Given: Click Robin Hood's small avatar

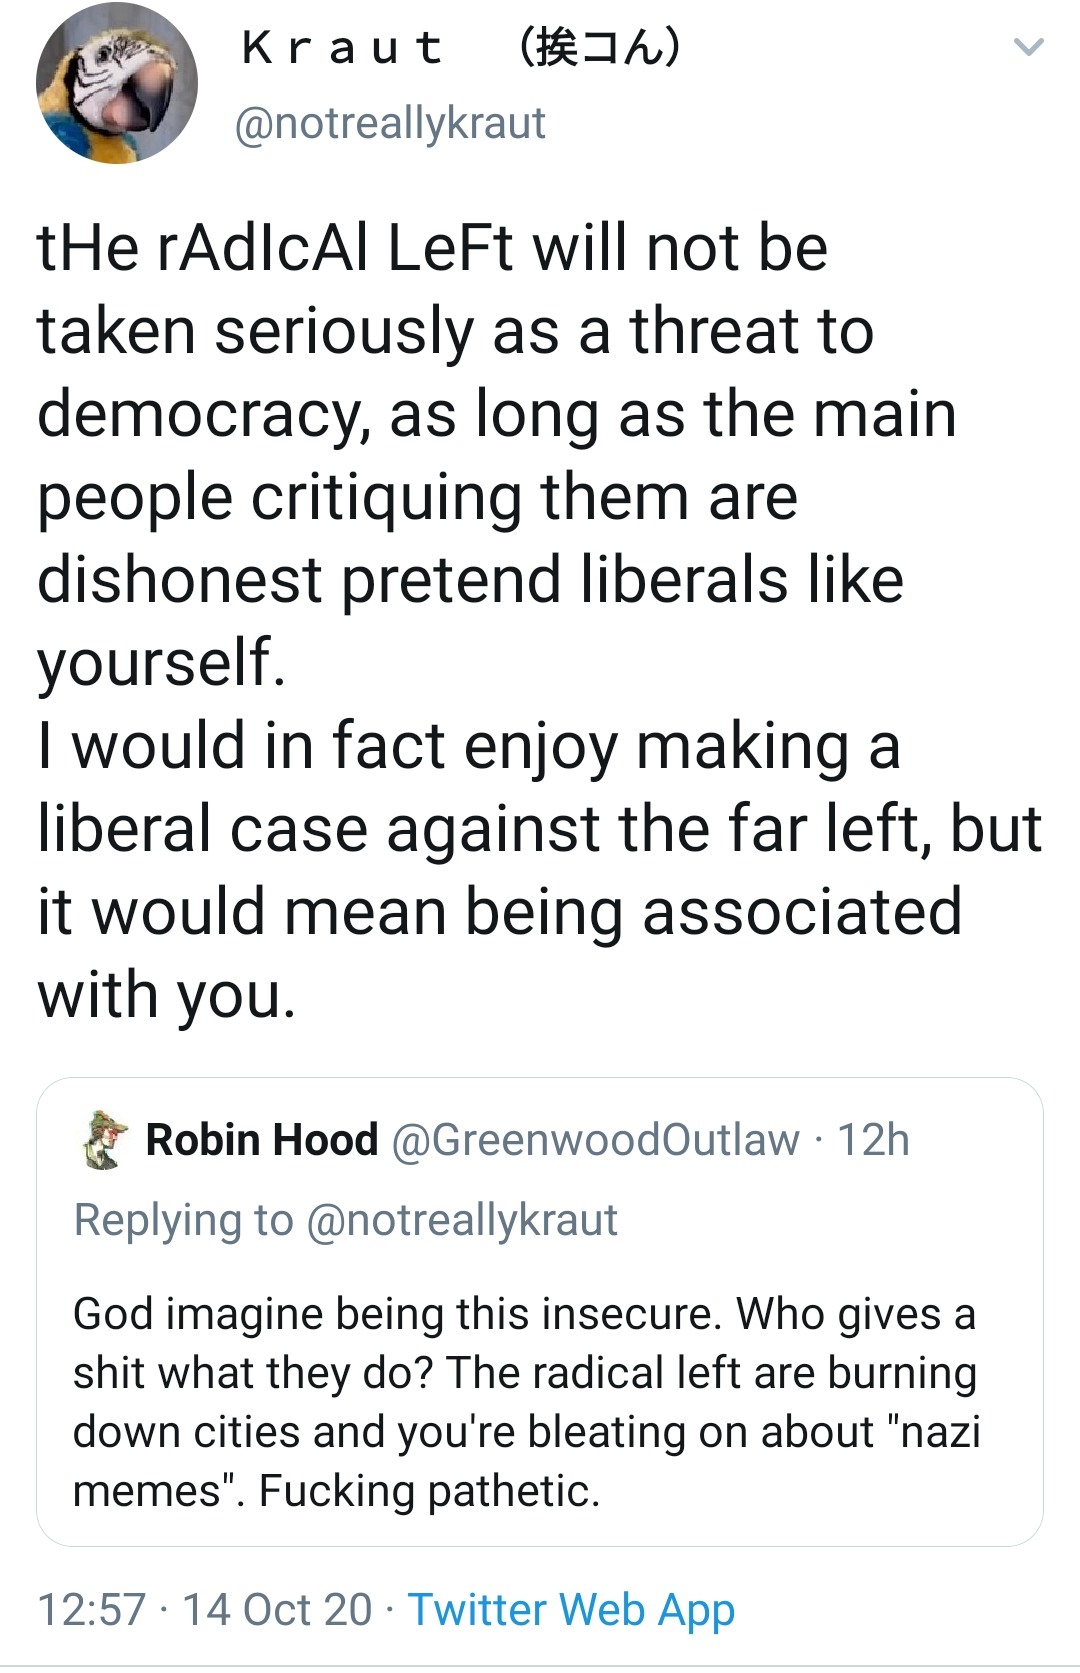Looking at the screenshot, I should click(103, 1139).
